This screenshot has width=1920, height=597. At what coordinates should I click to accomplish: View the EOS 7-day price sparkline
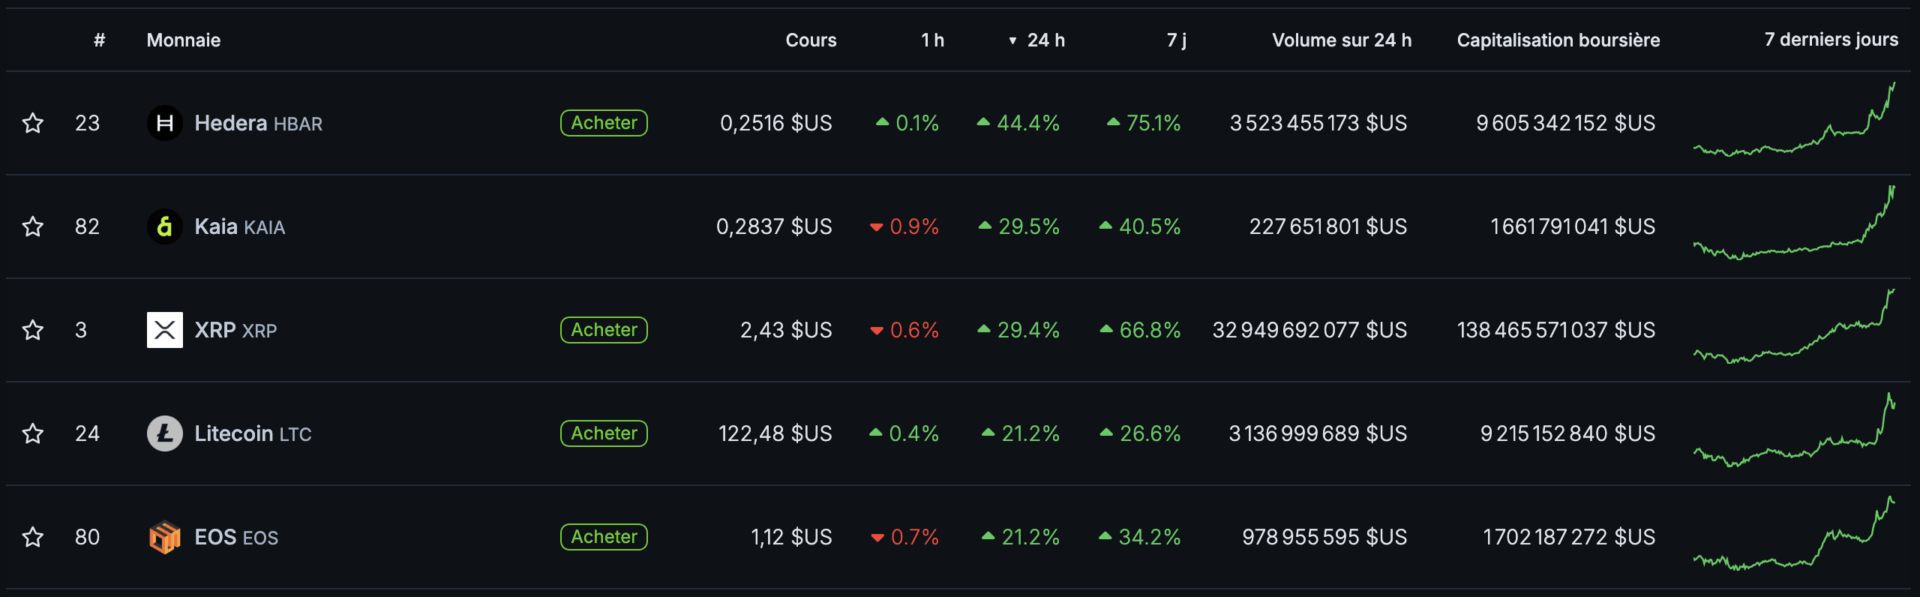(x=1794, y=537)
